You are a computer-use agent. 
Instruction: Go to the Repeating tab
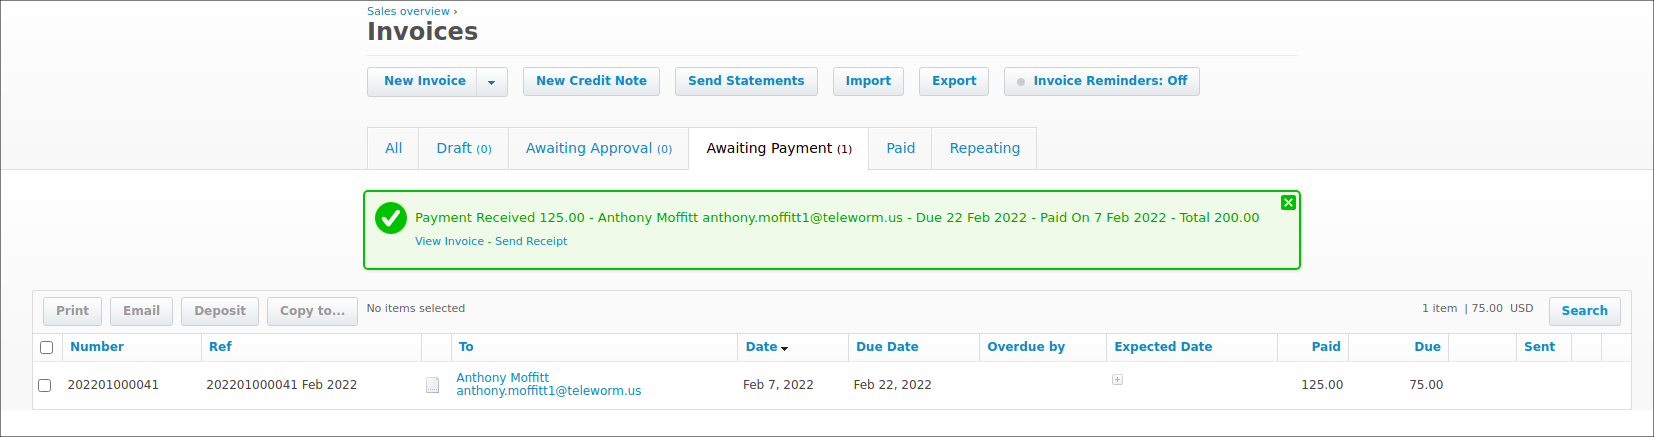point(984,148)
